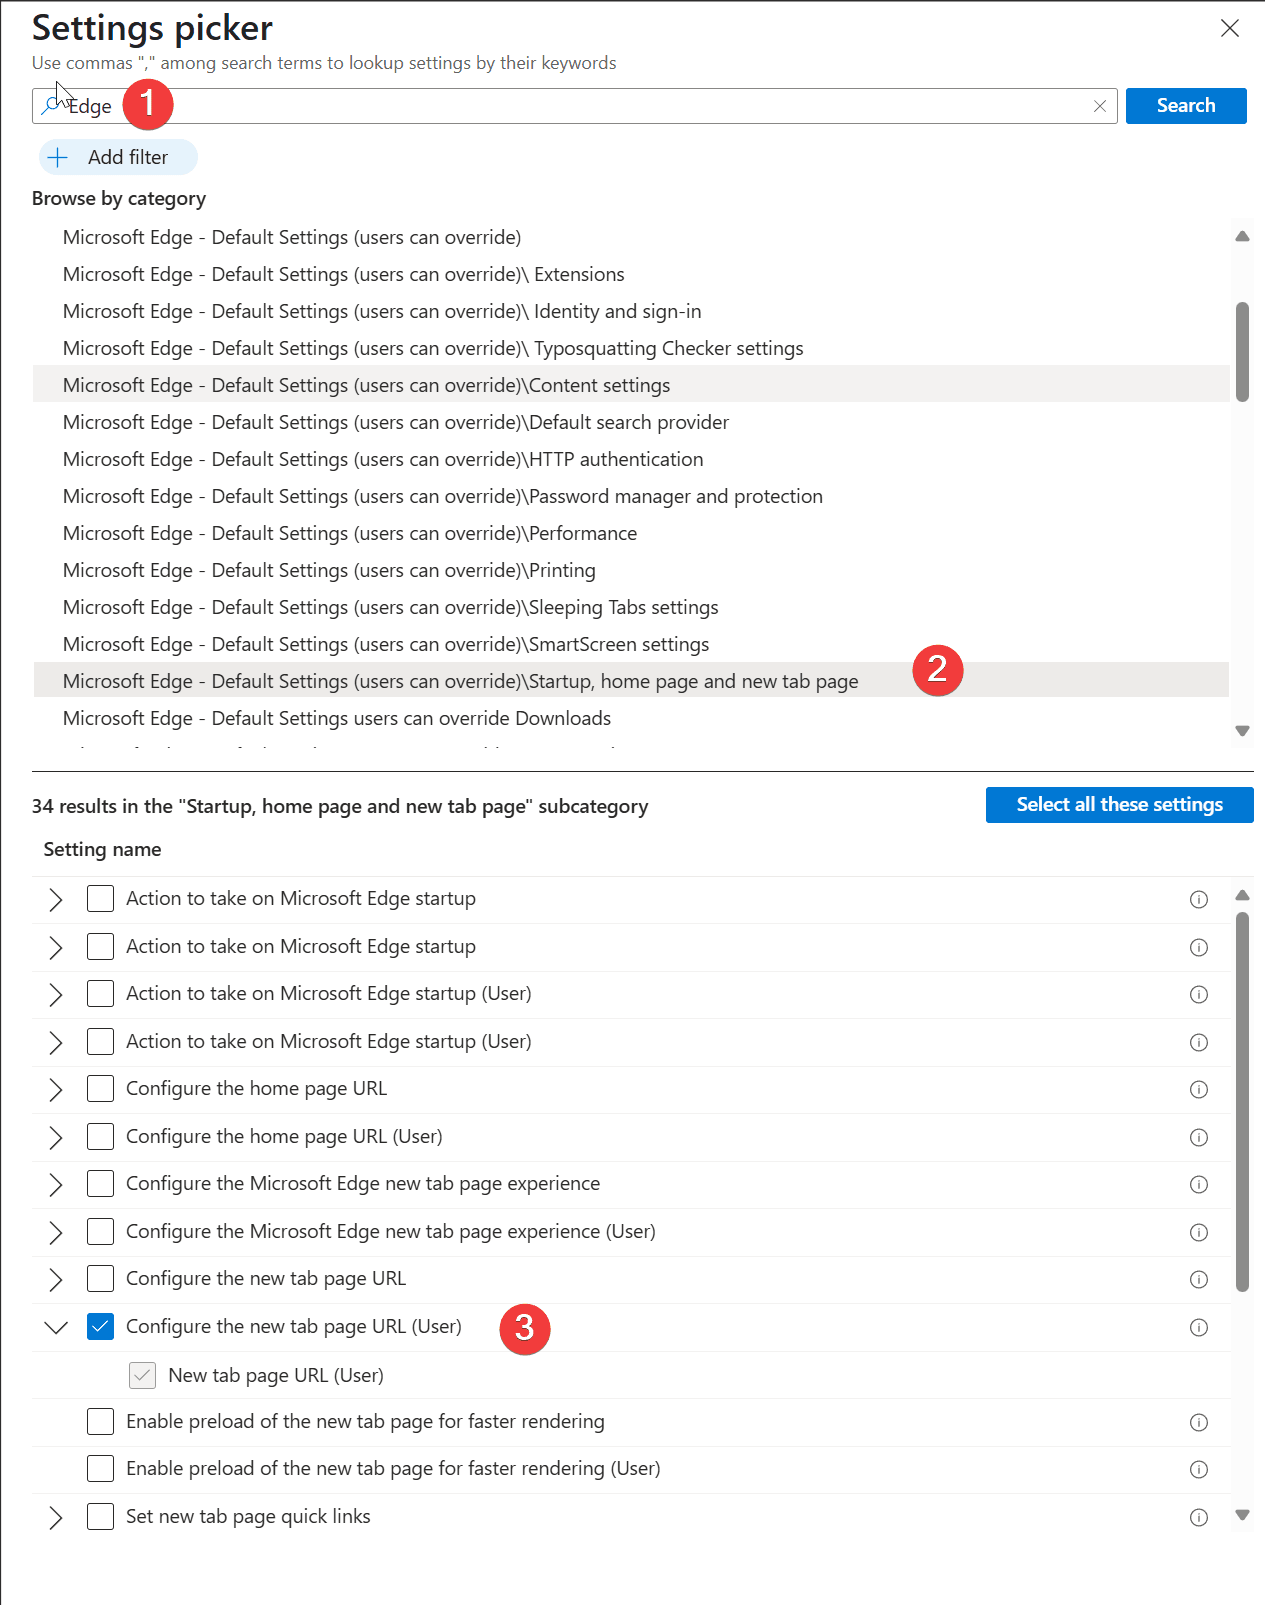Check Configure the home page URL (User) box
1265x1605 pixels.
coord(100,1137)
